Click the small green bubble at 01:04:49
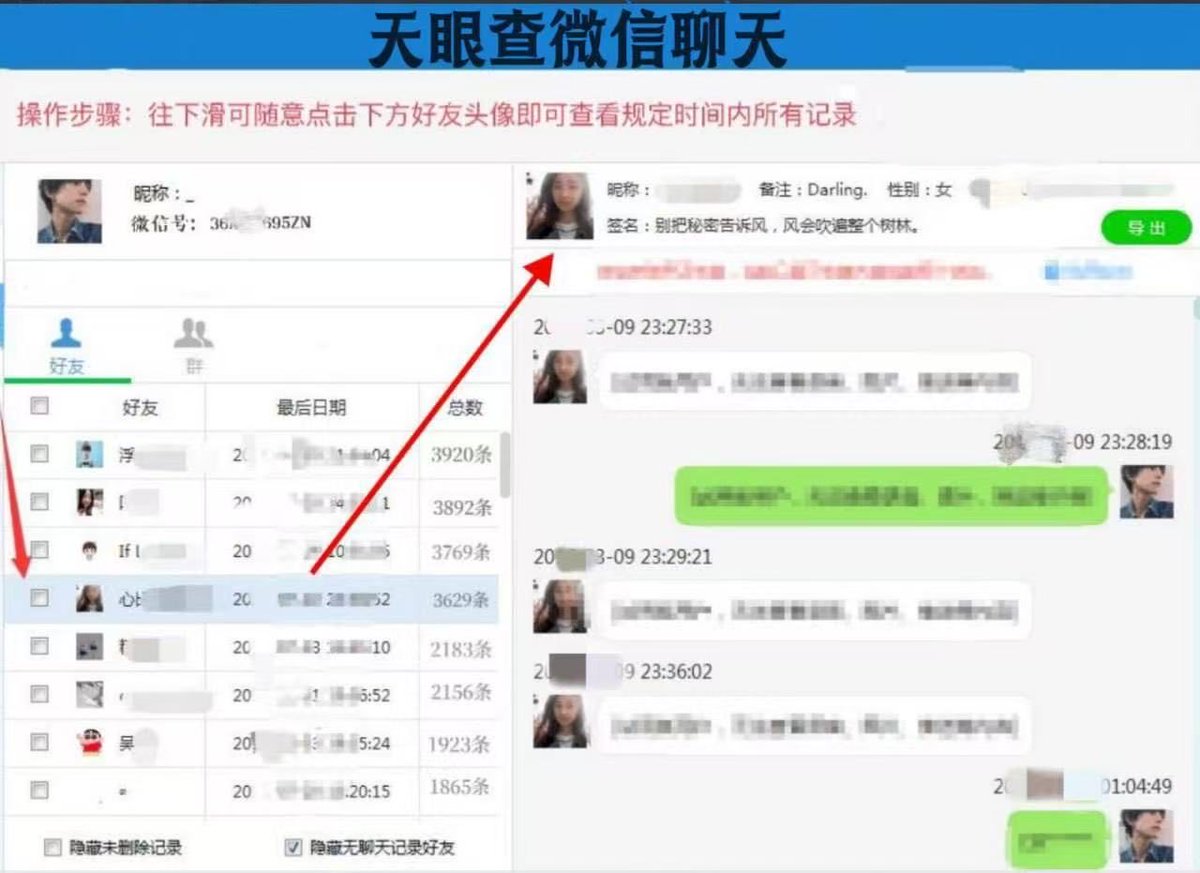 click(x=1057, y=838)
